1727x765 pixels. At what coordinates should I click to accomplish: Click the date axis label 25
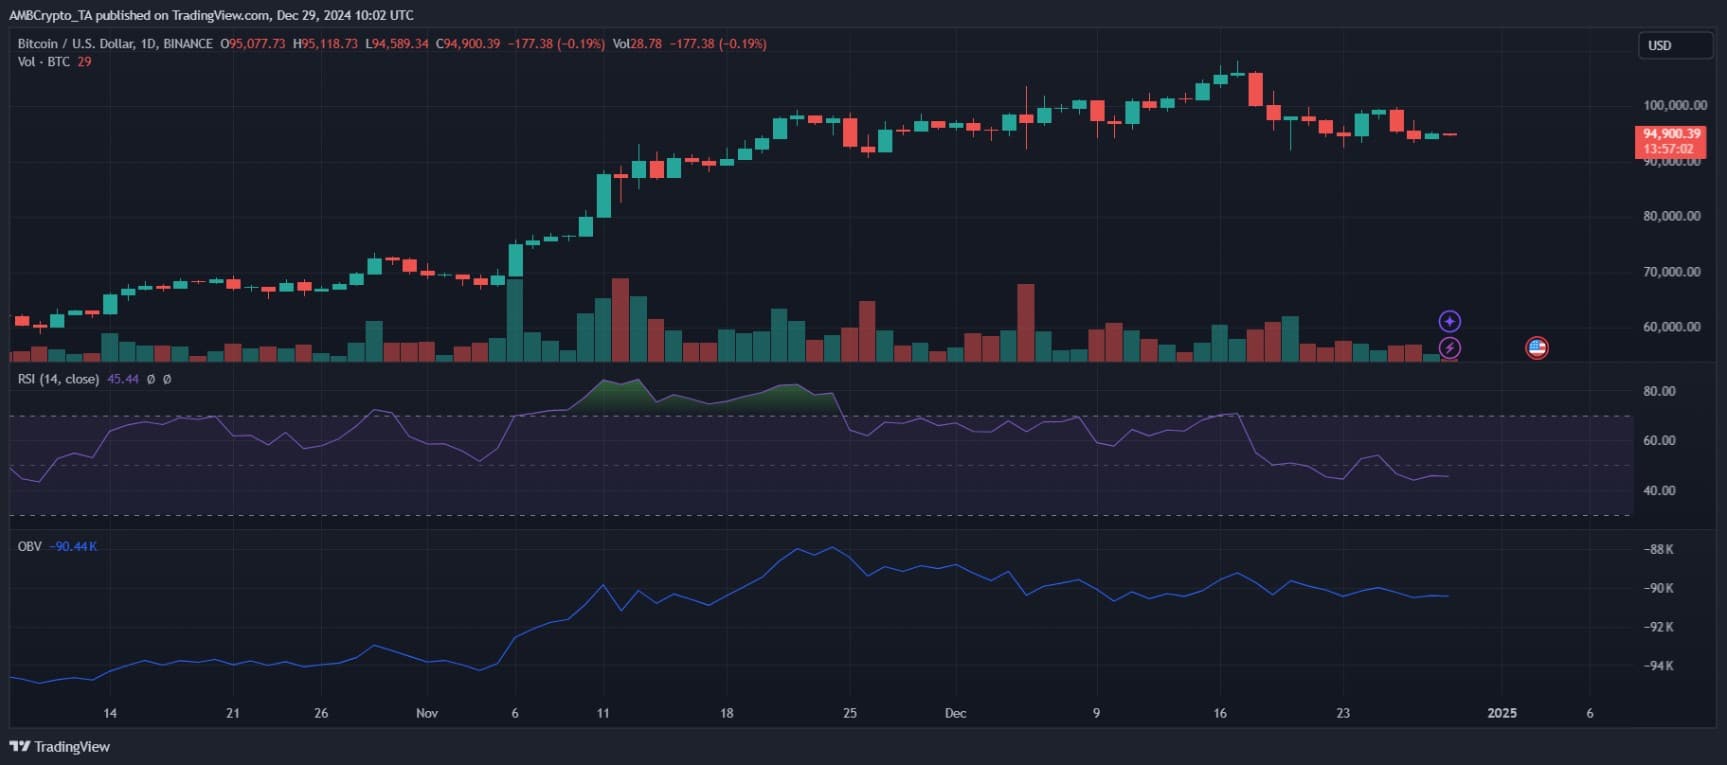pyautogui.click(x=850, y=713)
